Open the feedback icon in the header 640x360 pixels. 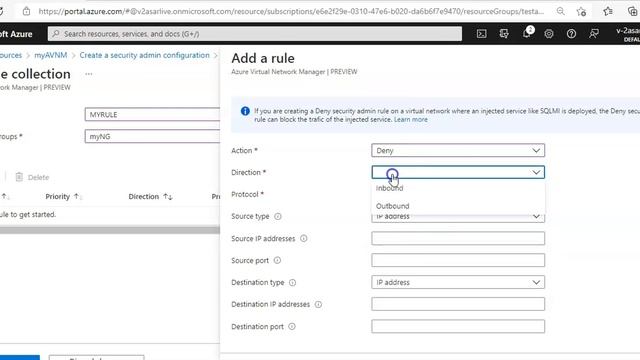click(594, 34)
